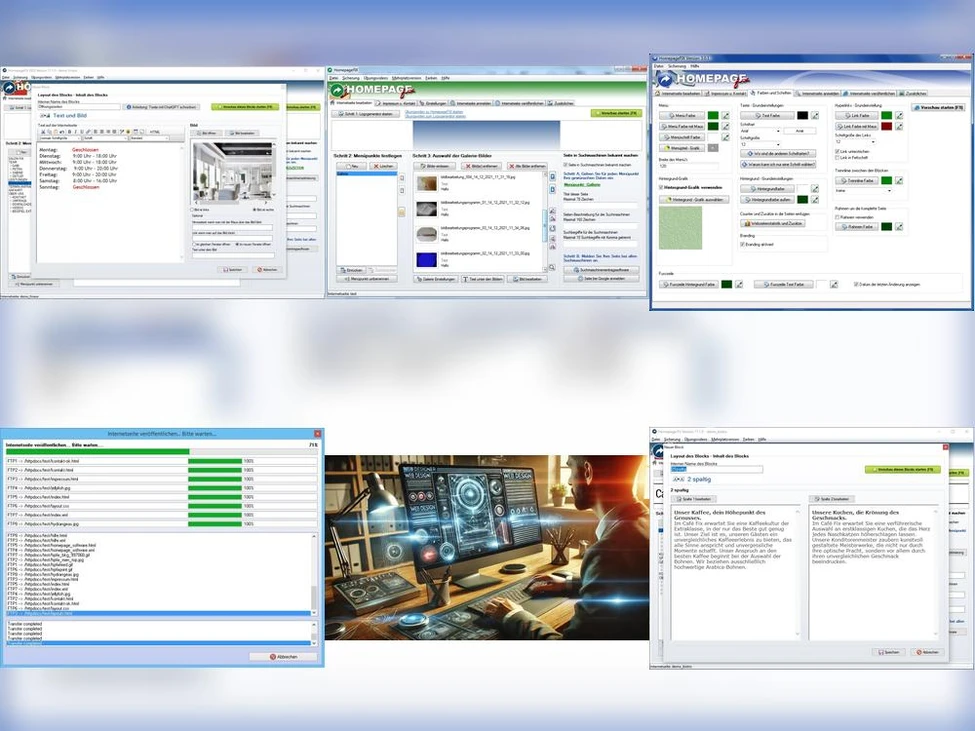This screenshot has width=975, height=731.
Task: Switch to Internetseite veröffentlichen tab in colors window
Action: coord(870,93)
